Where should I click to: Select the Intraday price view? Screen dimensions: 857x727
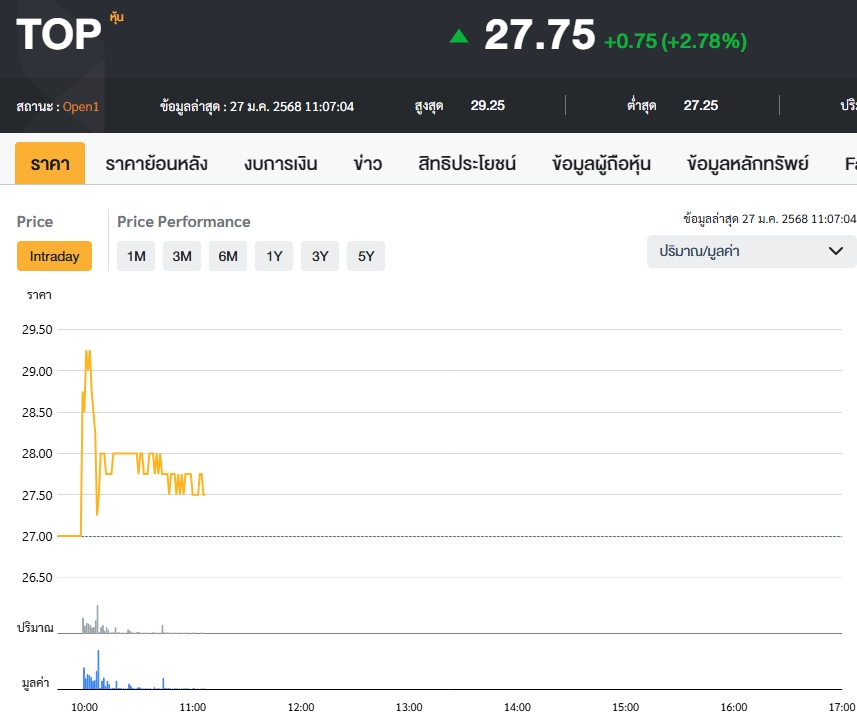tap(54, 256)
